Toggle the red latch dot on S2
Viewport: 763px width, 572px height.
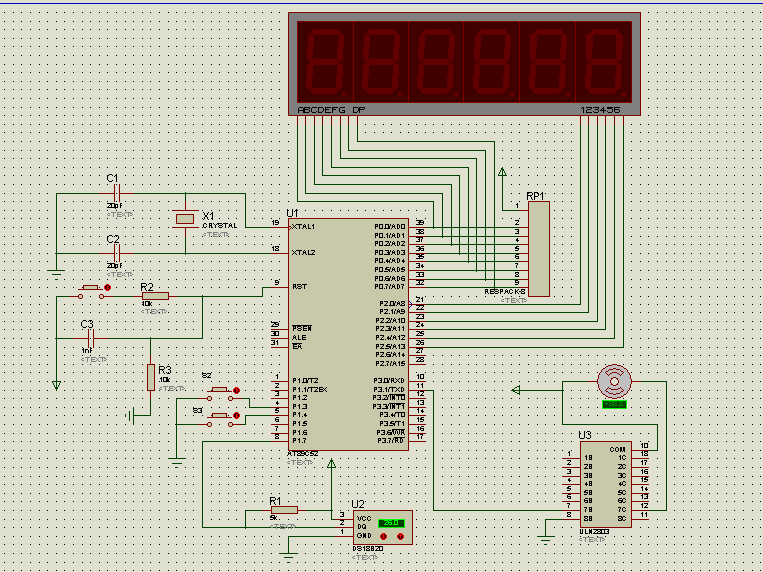[236, 390]
